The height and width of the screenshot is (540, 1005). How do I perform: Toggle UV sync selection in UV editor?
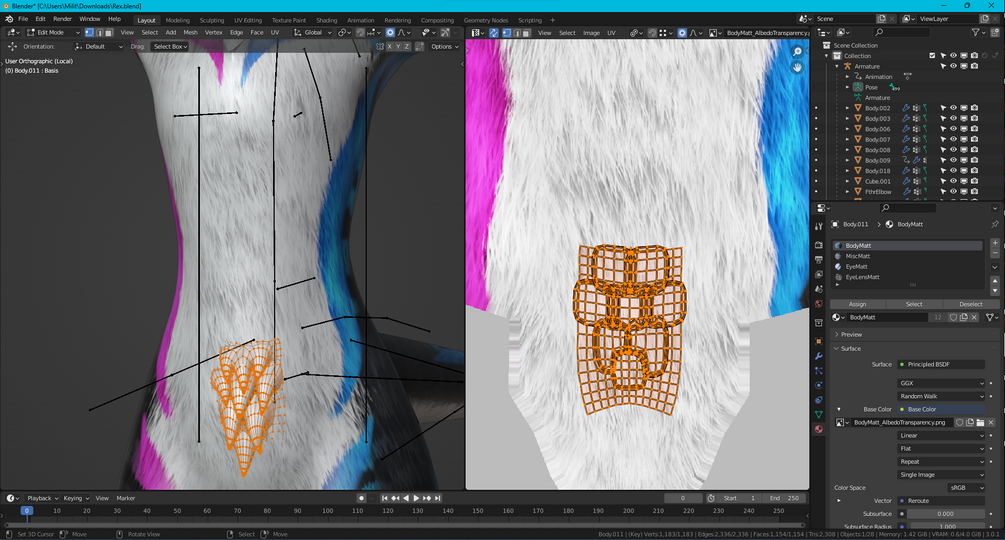pos(494,33)
